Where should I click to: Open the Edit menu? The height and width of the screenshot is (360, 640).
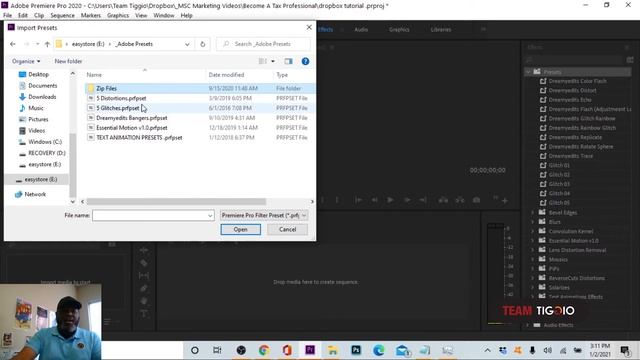tap(23, 16)
